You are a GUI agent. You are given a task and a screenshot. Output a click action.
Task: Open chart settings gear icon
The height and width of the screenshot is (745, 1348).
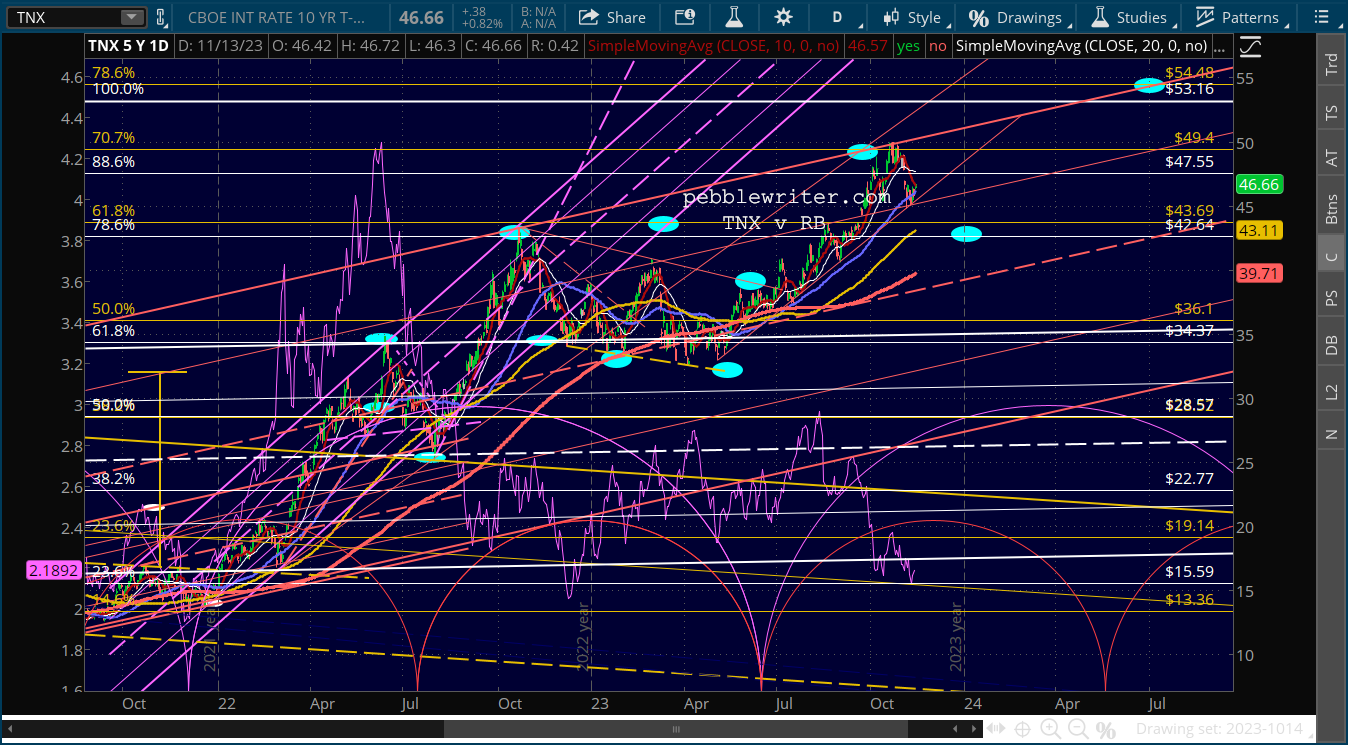783,17
